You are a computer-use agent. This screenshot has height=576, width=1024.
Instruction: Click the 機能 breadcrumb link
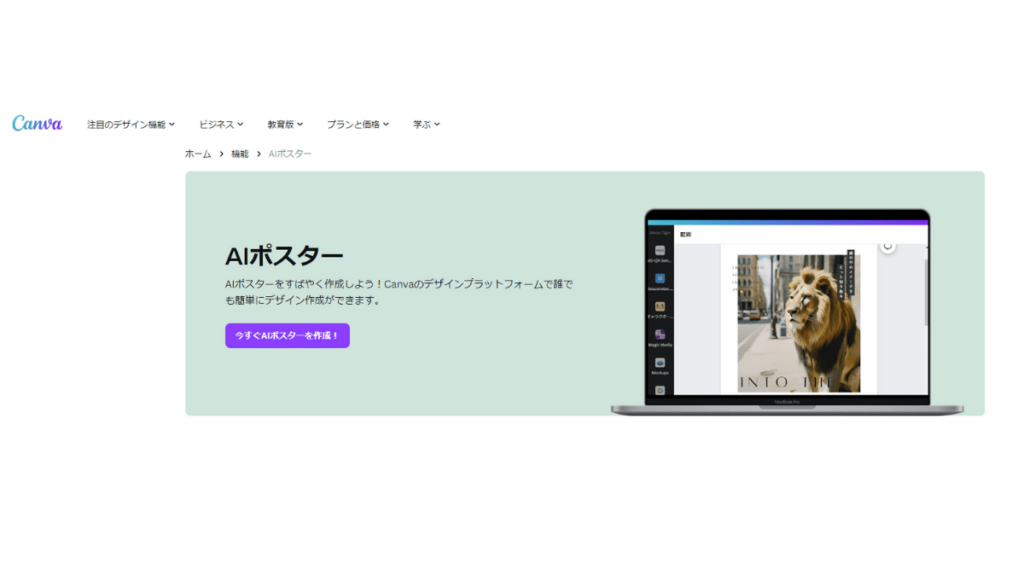coord(240,154)
